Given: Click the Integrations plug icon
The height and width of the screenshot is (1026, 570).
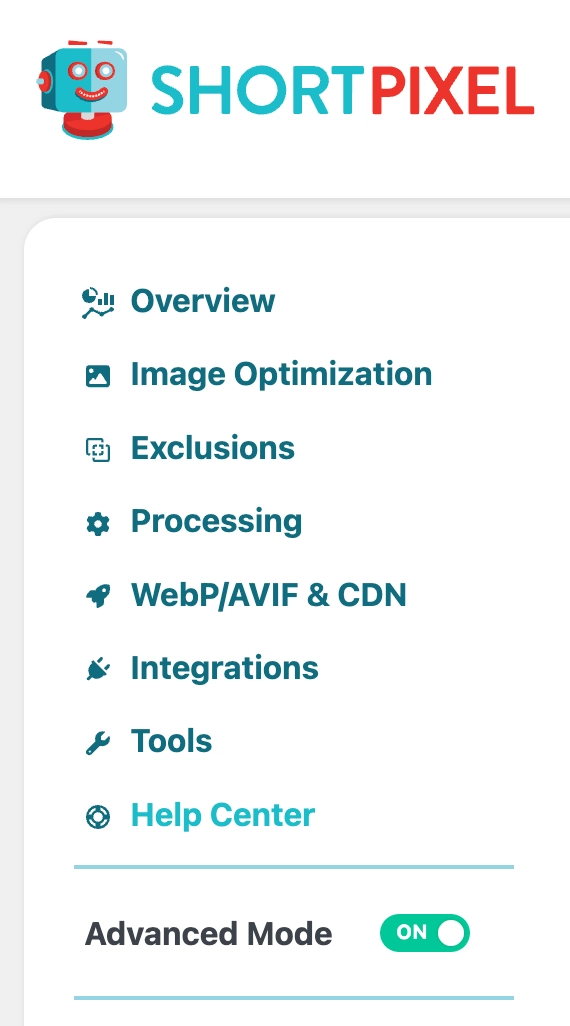Looking at the screenshot, I should 98,670.
